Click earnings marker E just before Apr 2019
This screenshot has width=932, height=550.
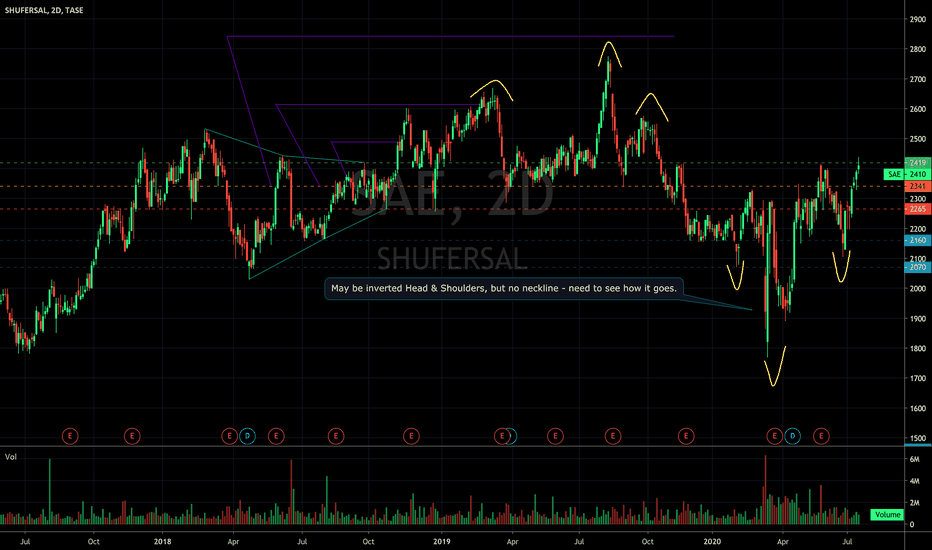(502, 436)
